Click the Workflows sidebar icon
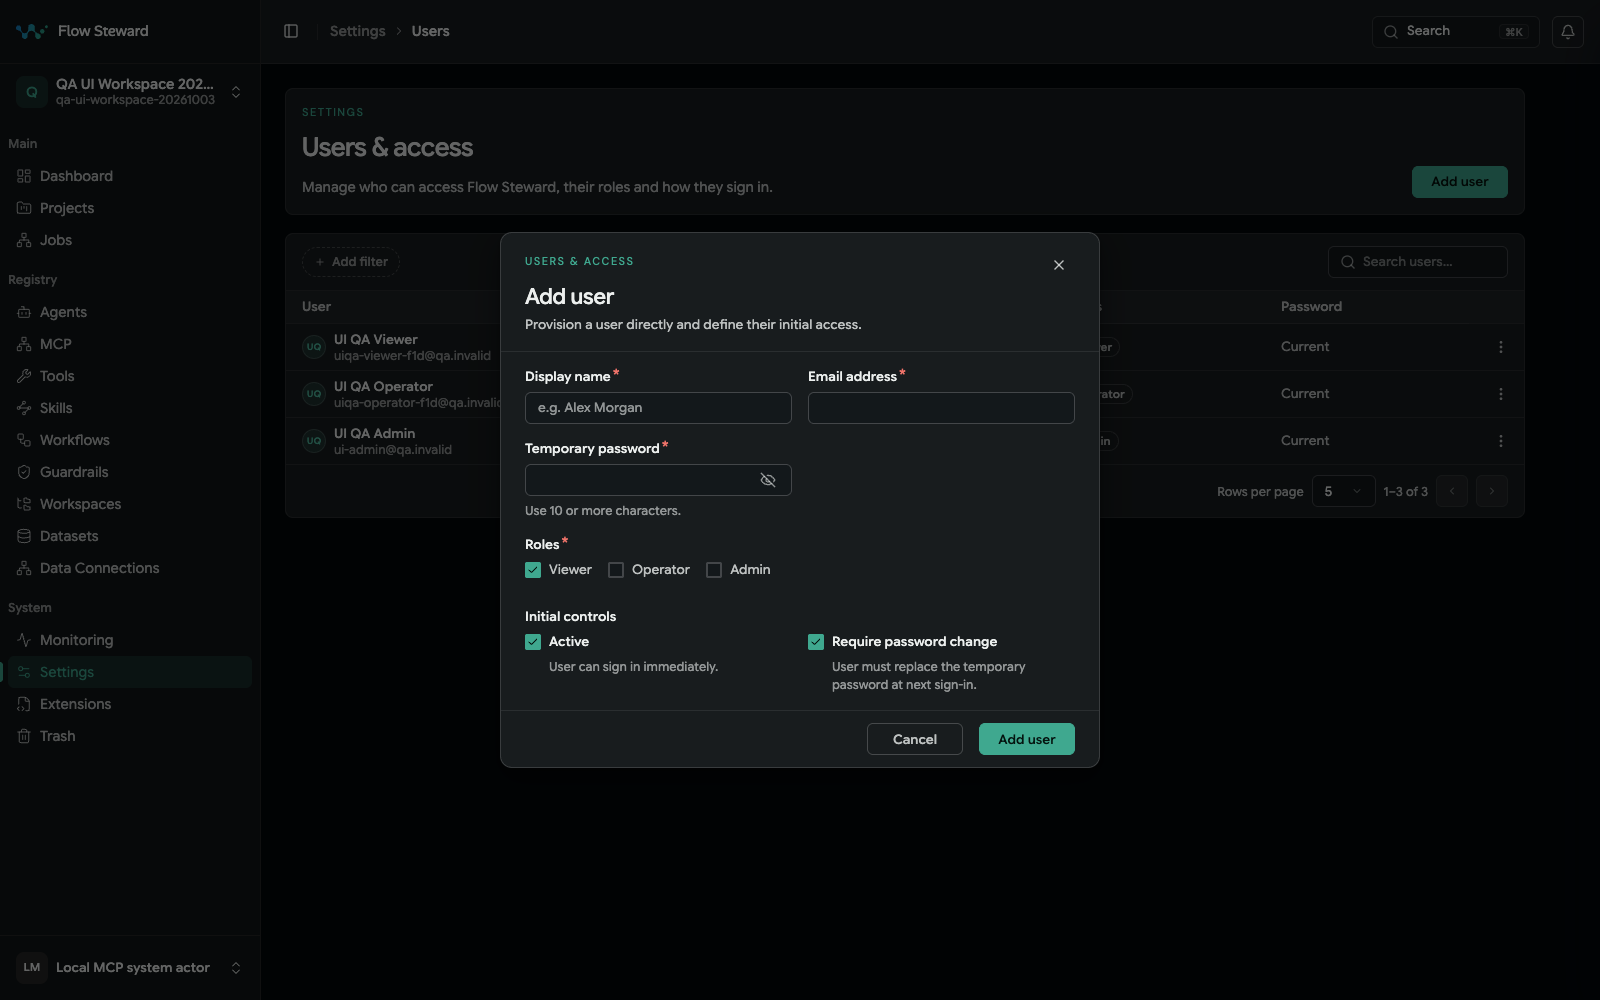The height and width of the screenshot is (1000, 1600). (24, 440)
